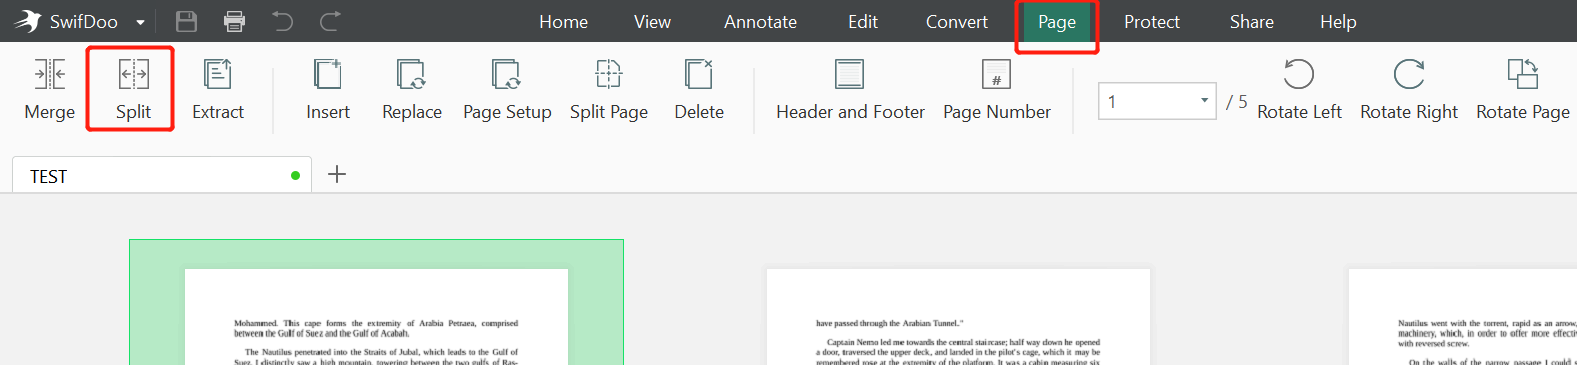The image size is (1577, 365).
Task: Add a new tab with the plus button
Action: [x=337, y=174]
